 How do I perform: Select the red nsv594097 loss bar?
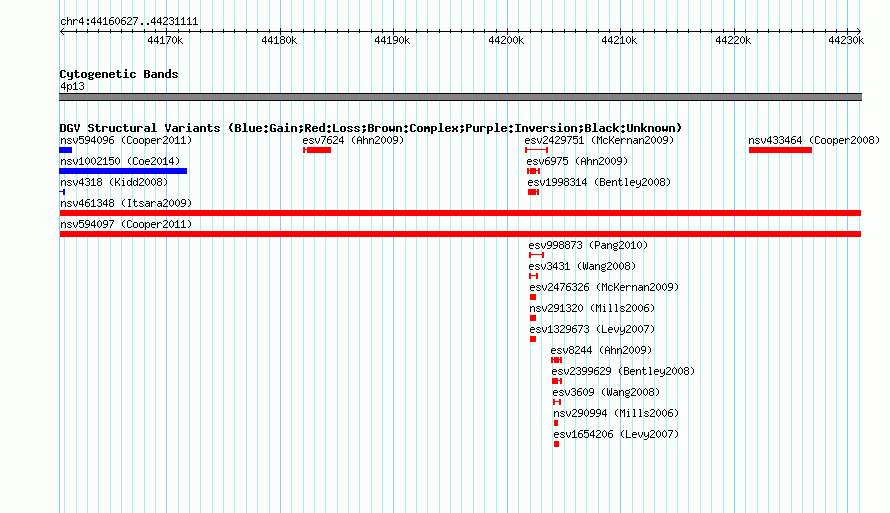coord(460,234)
